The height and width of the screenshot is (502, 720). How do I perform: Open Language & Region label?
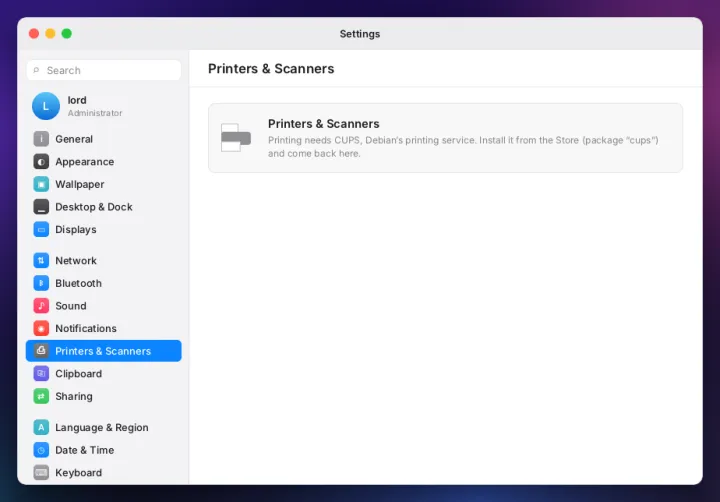(102, 428)
